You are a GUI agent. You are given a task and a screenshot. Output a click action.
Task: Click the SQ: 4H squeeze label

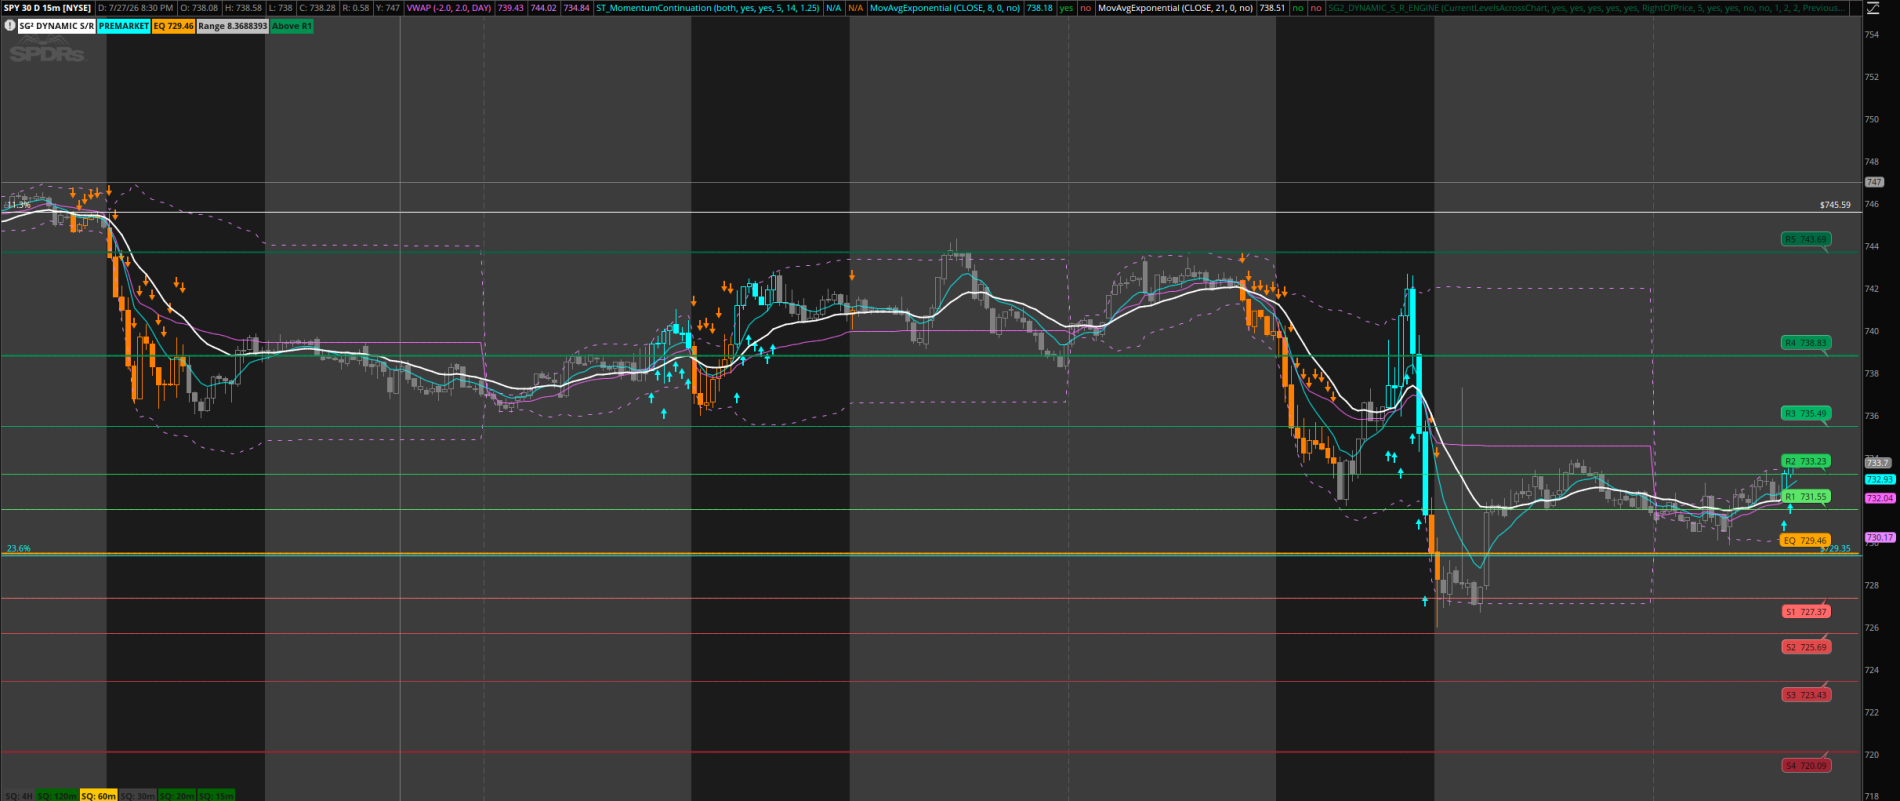pyautogui.click(x=19, y=796)
